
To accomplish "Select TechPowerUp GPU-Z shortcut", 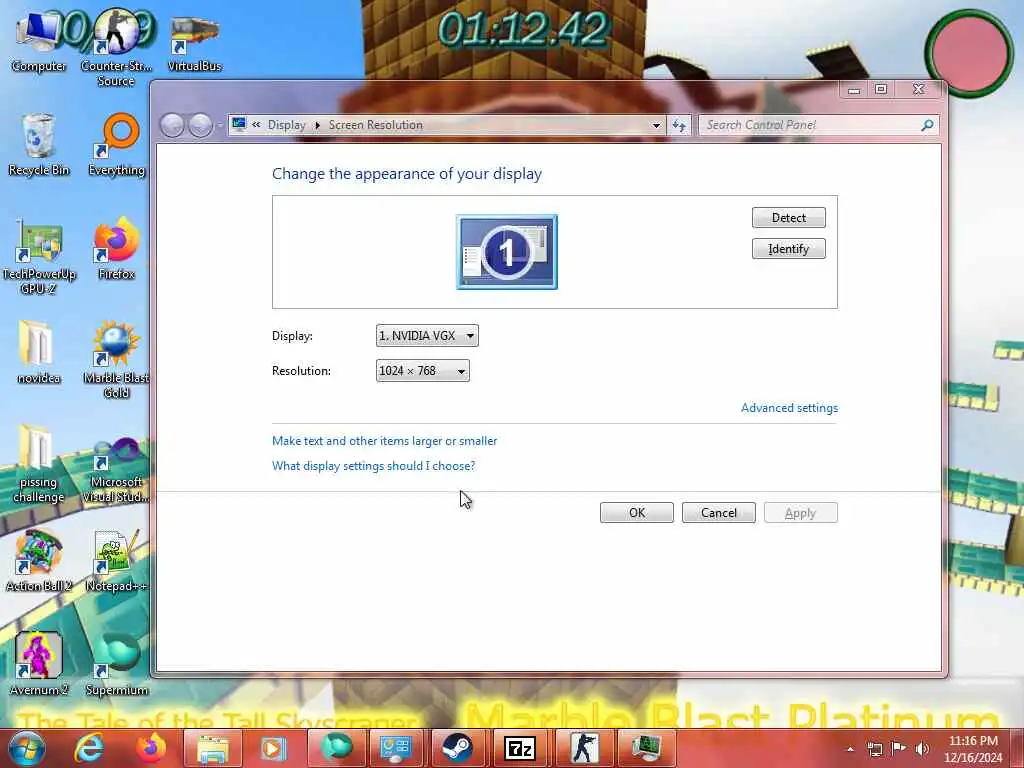I will 38,257.
